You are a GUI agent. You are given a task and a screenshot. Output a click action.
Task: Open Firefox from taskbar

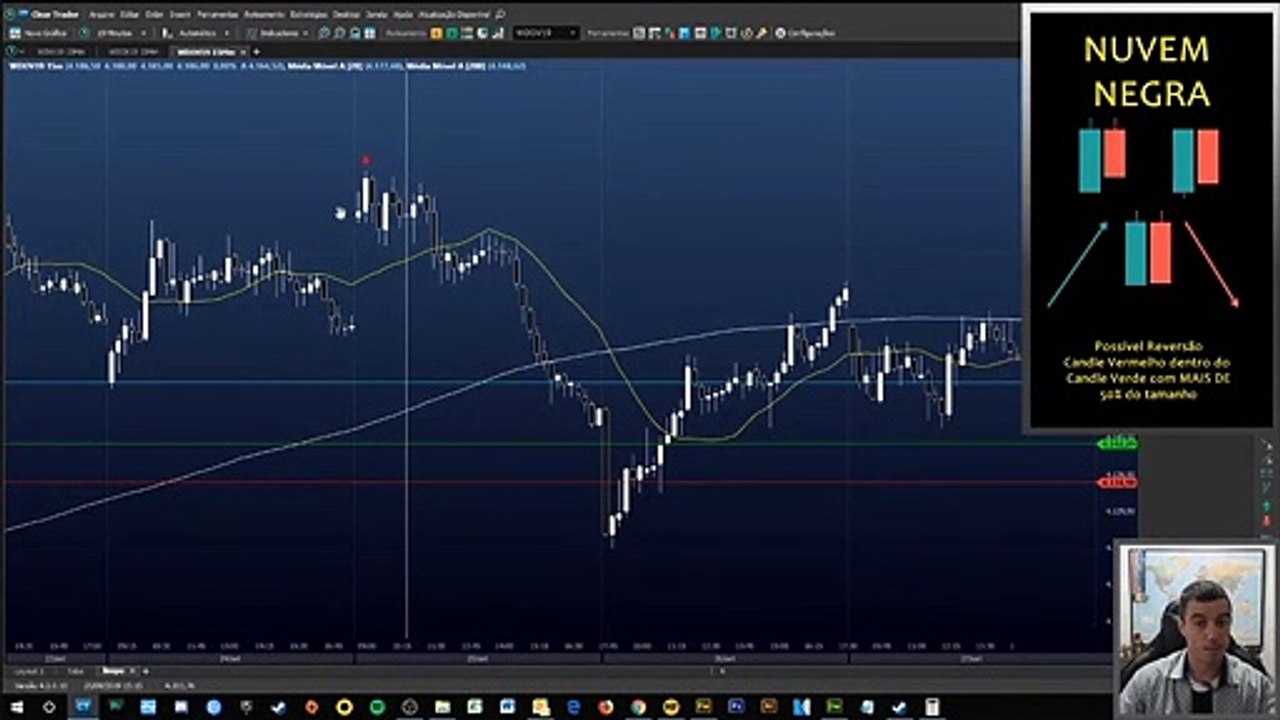[x=606, y=706]
